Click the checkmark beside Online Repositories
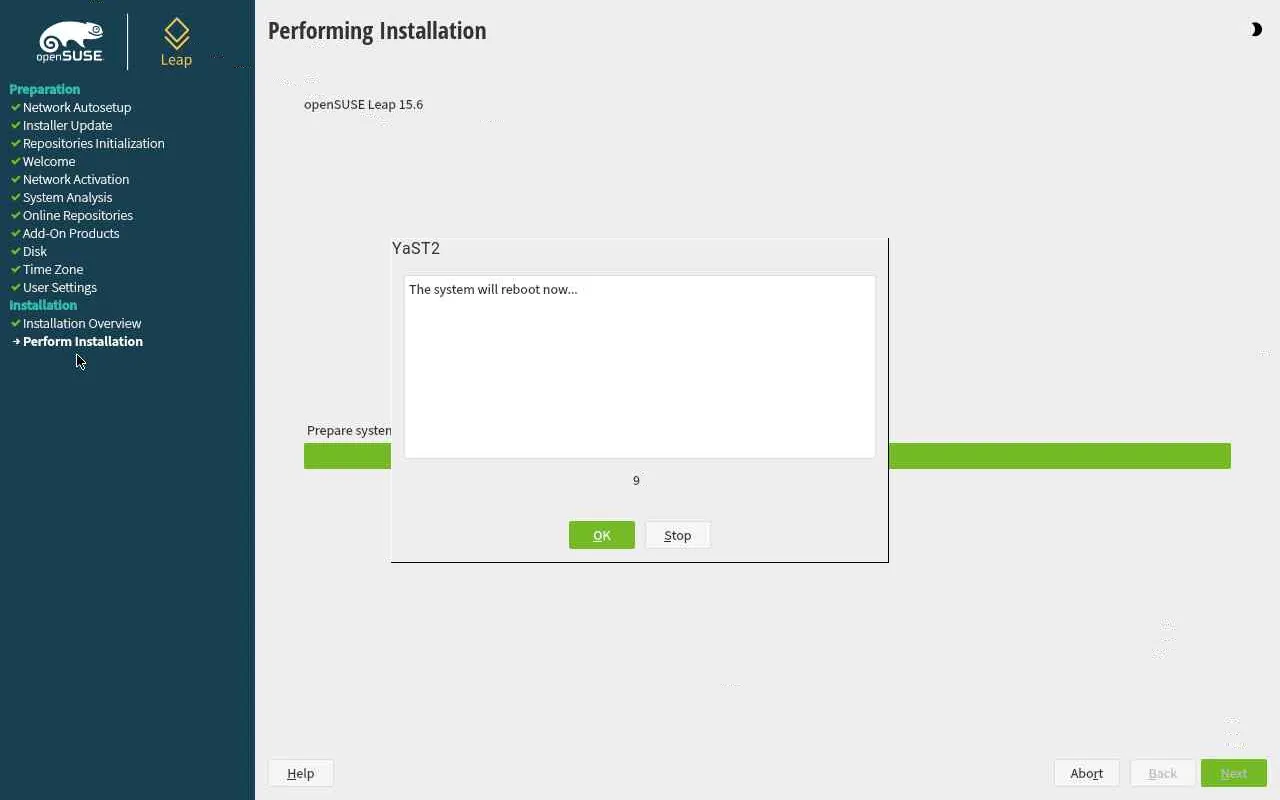This screenshot has width=1280, height=800. (16, 215)
